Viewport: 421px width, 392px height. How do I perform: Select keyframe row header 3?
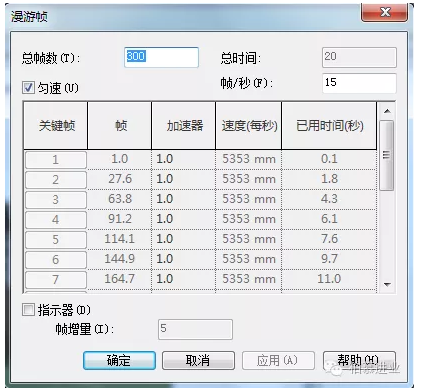coord(56,200)
